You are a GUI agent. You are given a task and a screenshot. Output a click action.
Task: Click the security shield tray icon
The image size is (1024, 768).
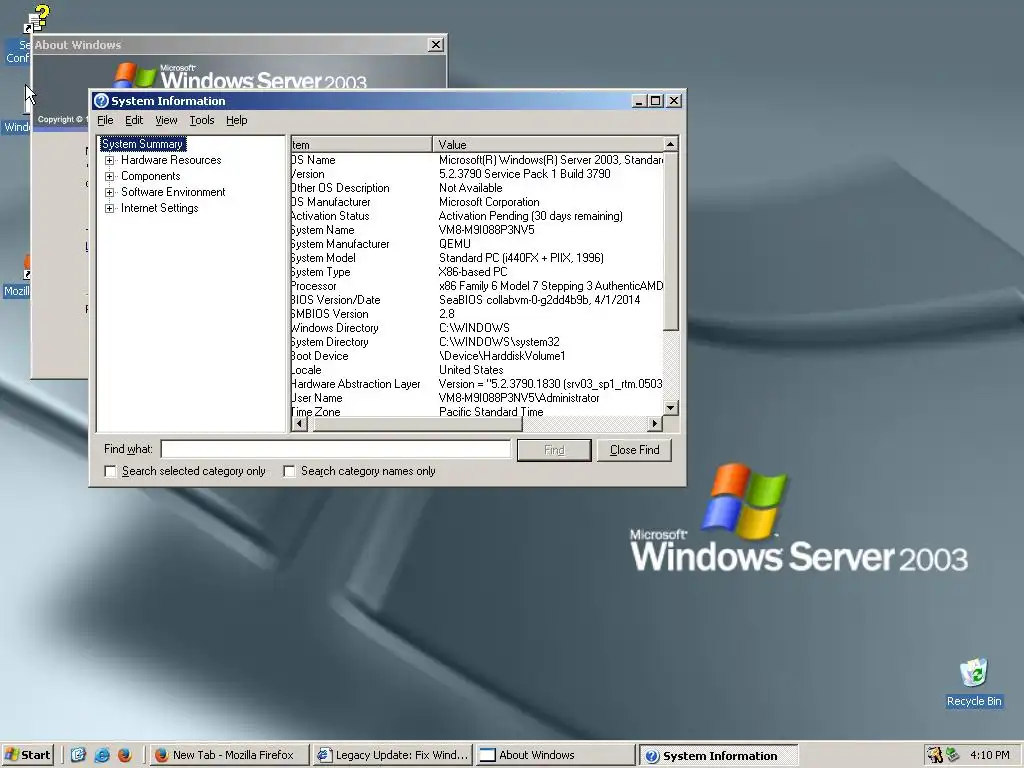coord(935,755)
